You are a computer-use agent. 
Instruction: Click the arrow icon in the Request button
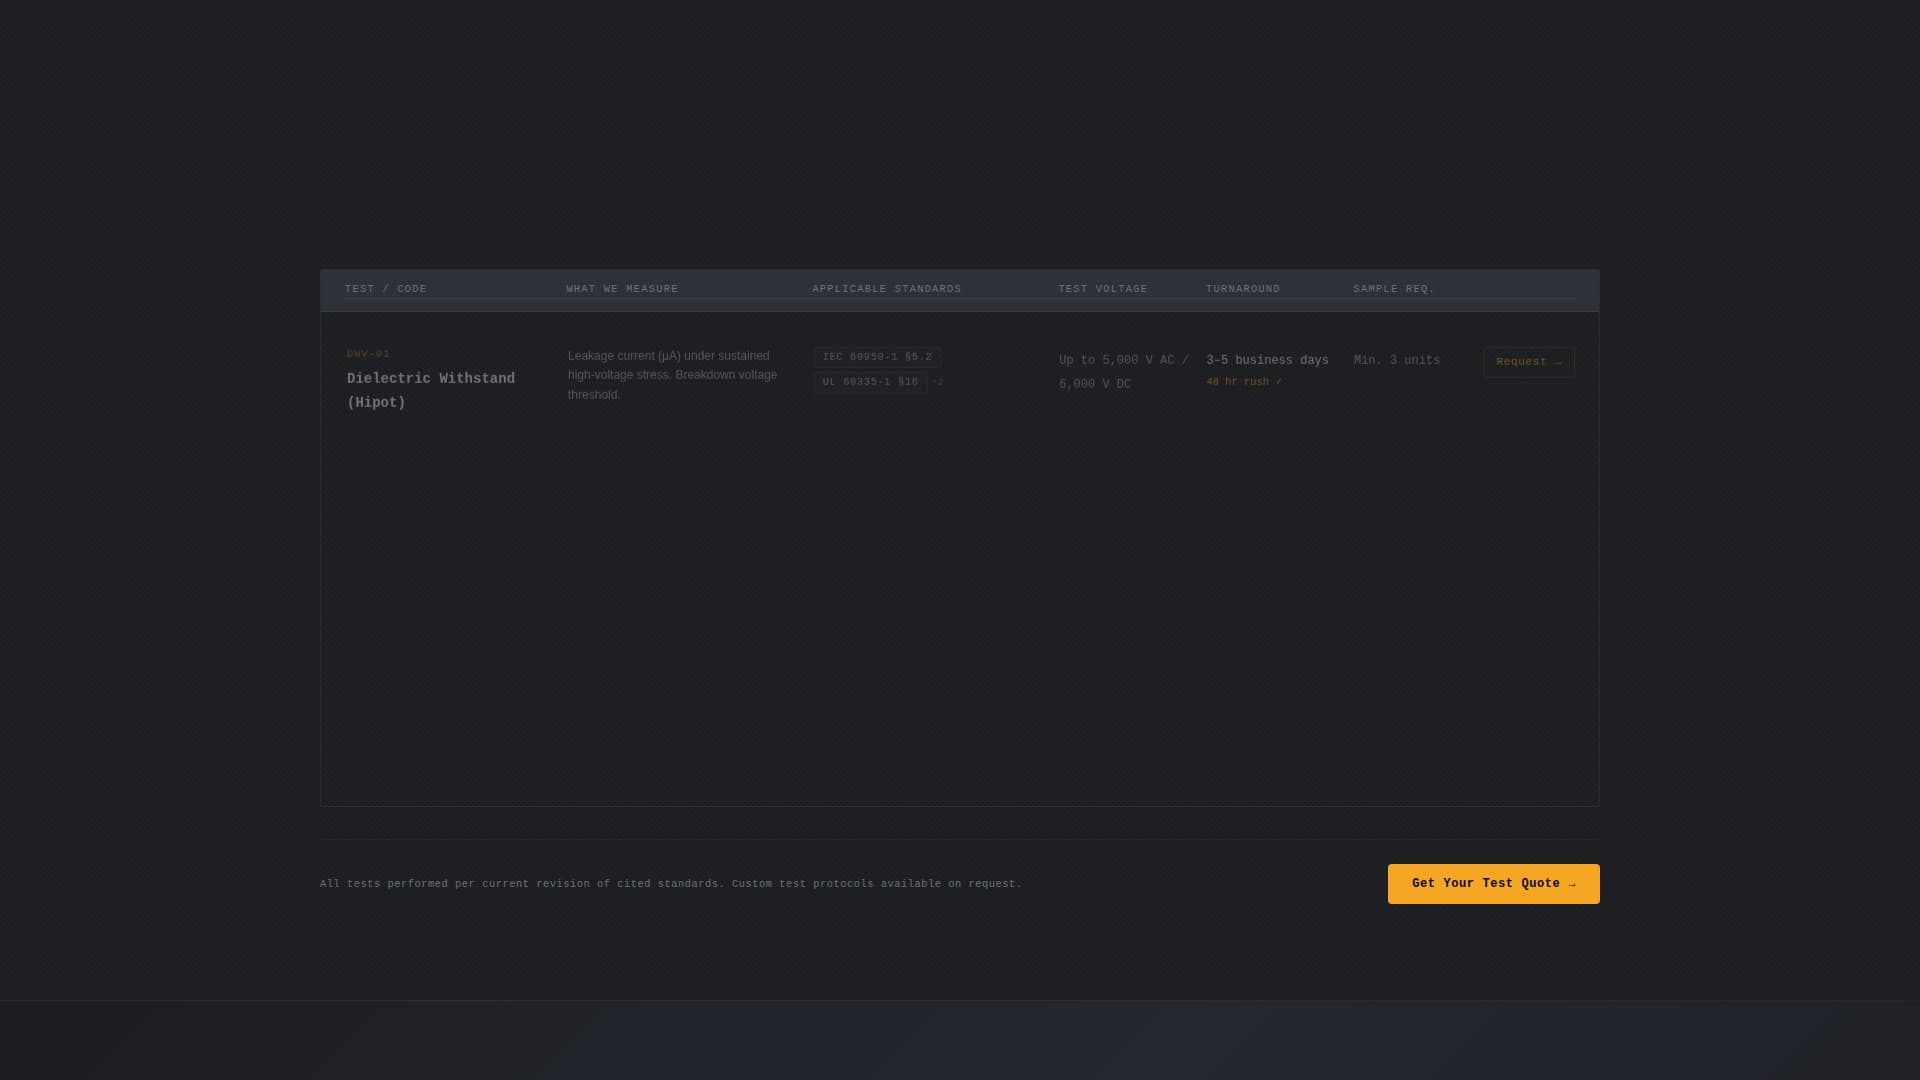pos(1556,362)
